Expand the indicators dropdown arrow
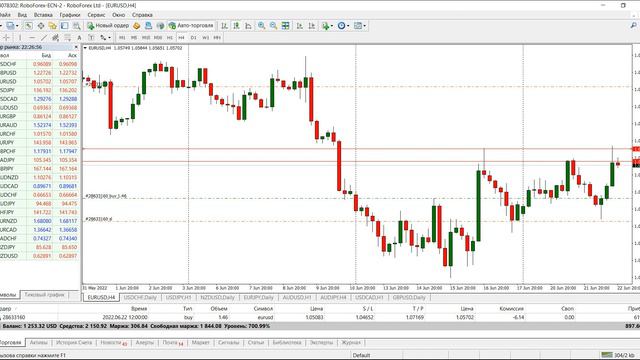Image resolution: width=640 pixels, height=360 pixels. (x=332, y=26)
